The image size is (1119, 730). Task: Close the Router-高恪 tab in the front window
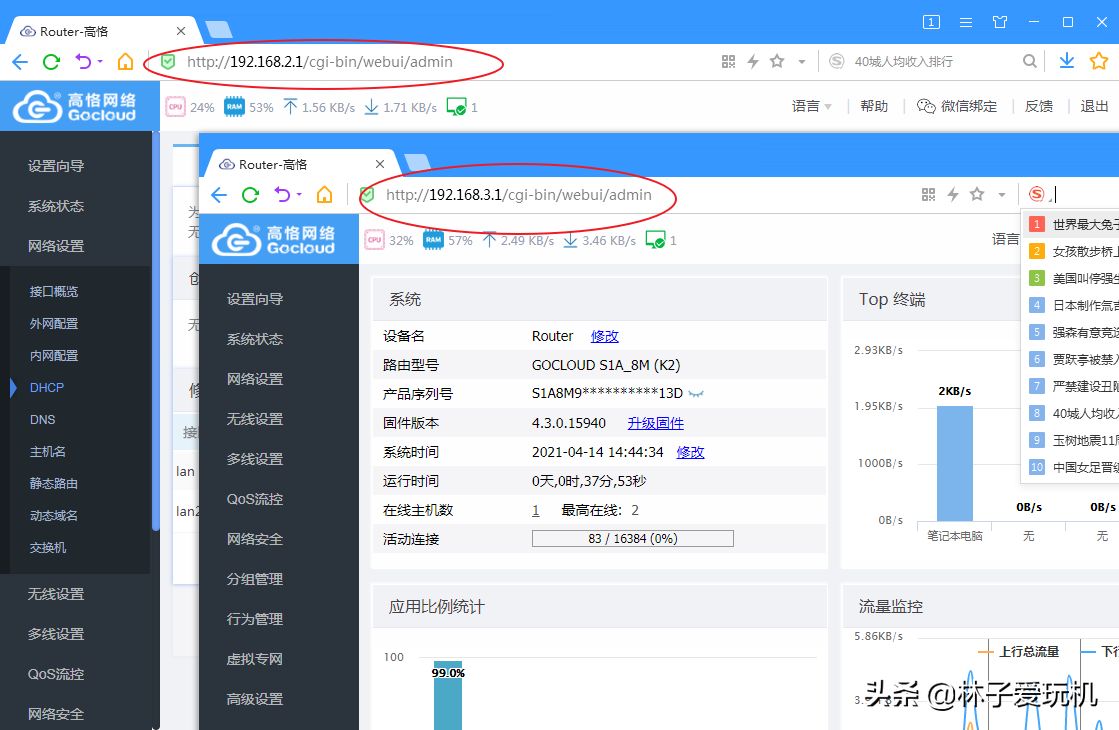380,164
